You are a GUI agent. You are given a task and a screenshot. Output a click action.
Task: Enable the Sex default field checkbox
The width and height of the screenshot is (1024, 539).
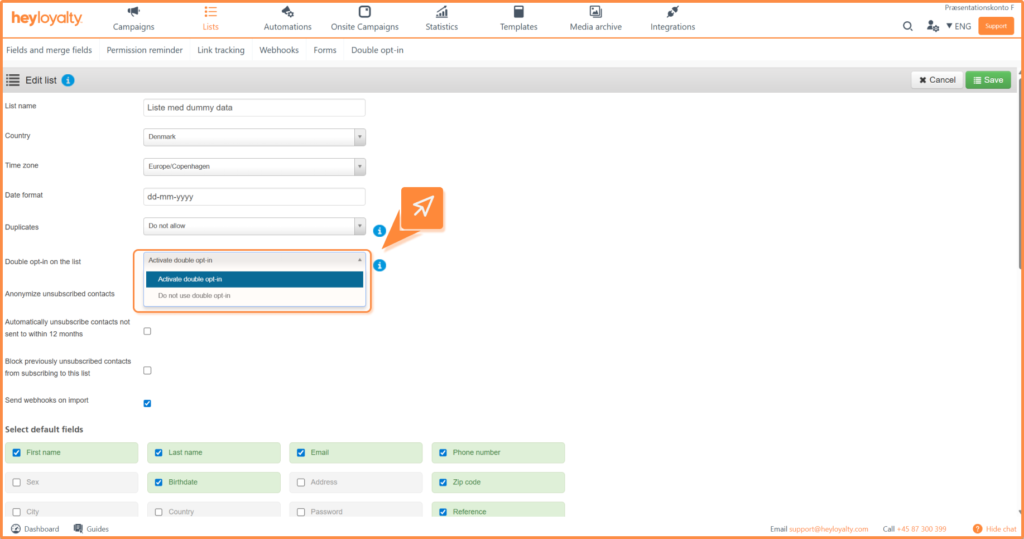click(x=16, y=482)
